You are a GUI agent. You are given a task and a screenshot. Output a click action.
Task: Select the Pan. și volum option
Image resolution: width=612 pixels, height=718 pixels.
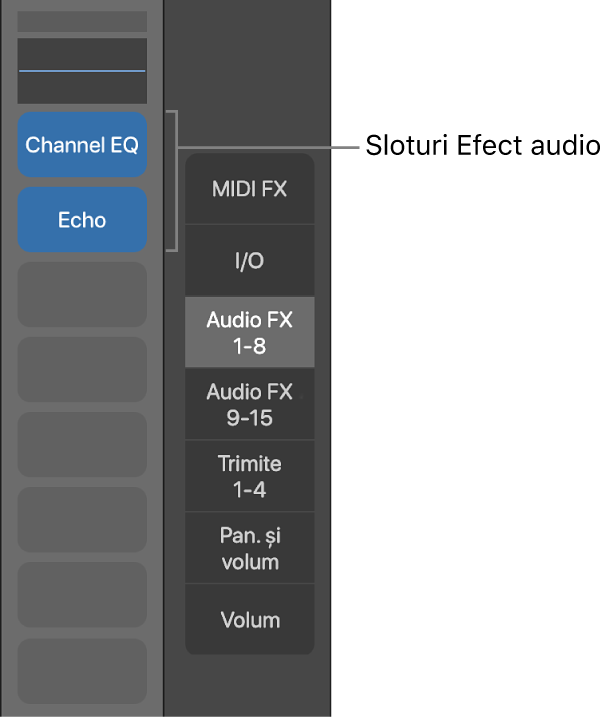pyautogui.click(x=249, y=549)
